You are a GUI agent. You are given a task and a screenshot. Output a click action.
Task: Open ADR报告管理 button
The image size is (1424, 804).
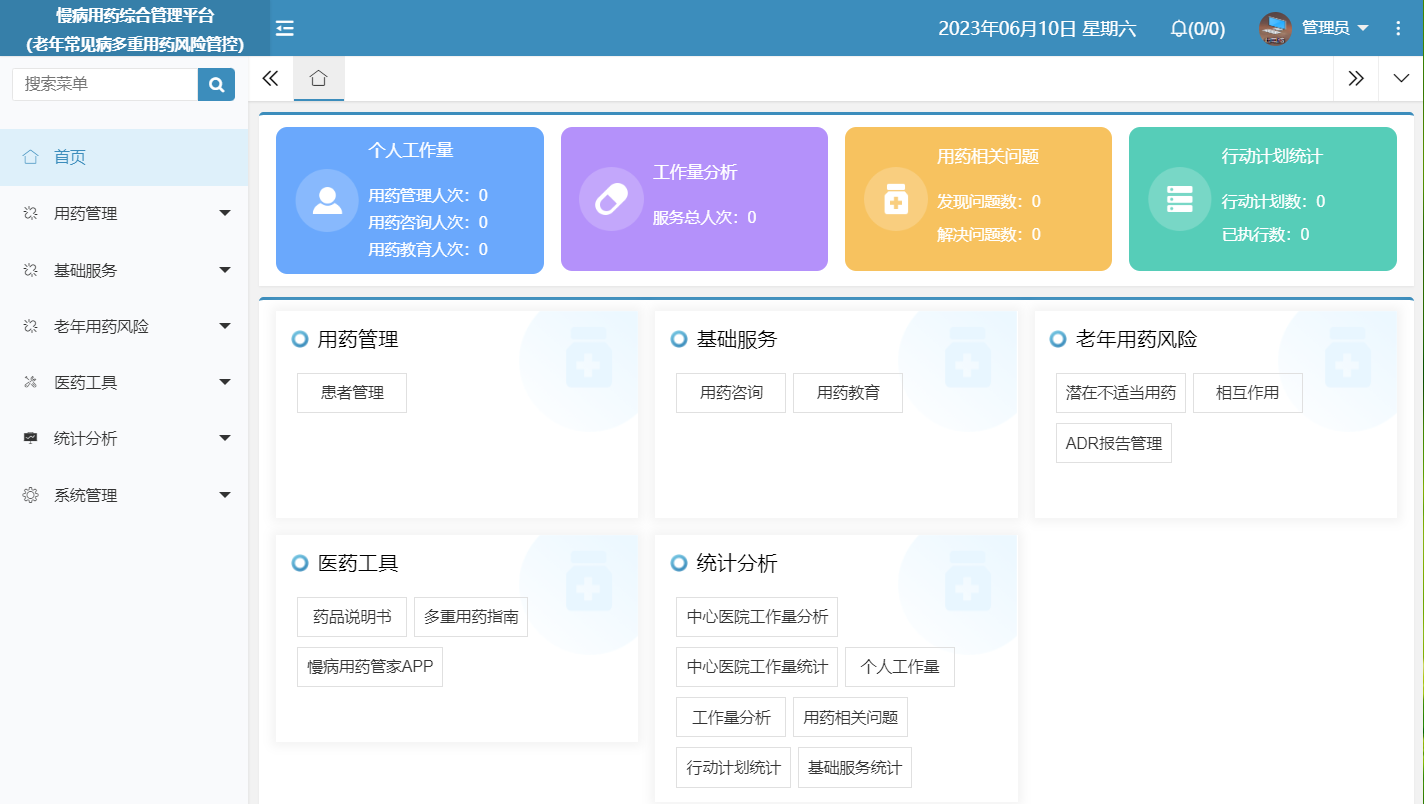(x=1114, y=443)
